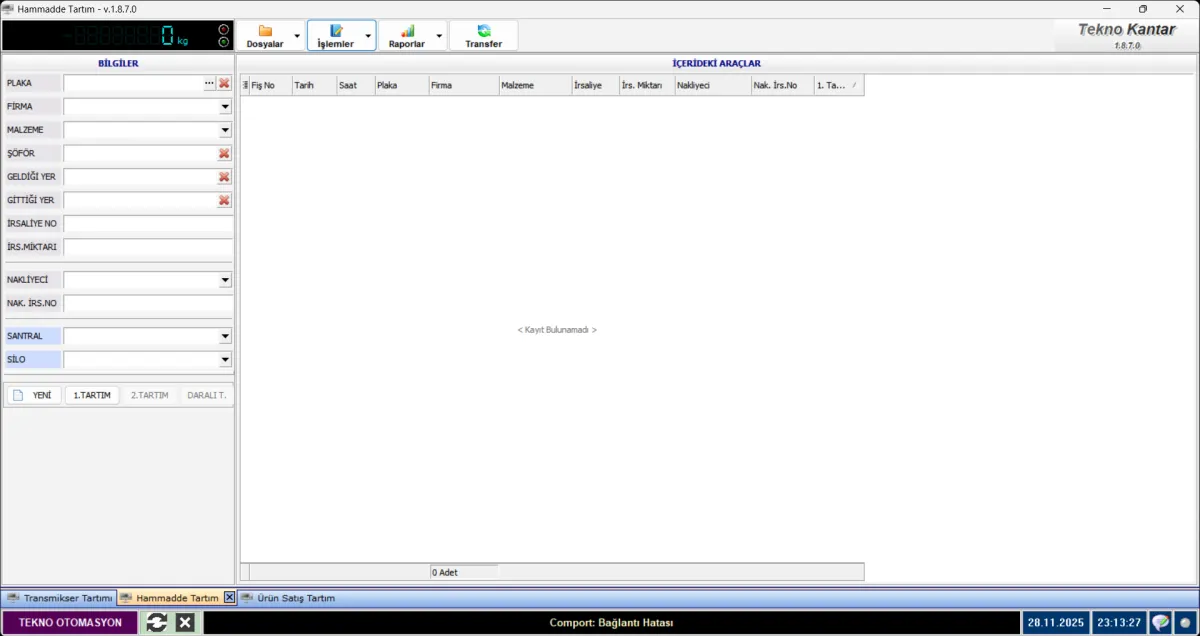Viewport: 1200px width, 636px height.
Task: Click the round indicator icon beside chat bubble
Action: 1185,623
